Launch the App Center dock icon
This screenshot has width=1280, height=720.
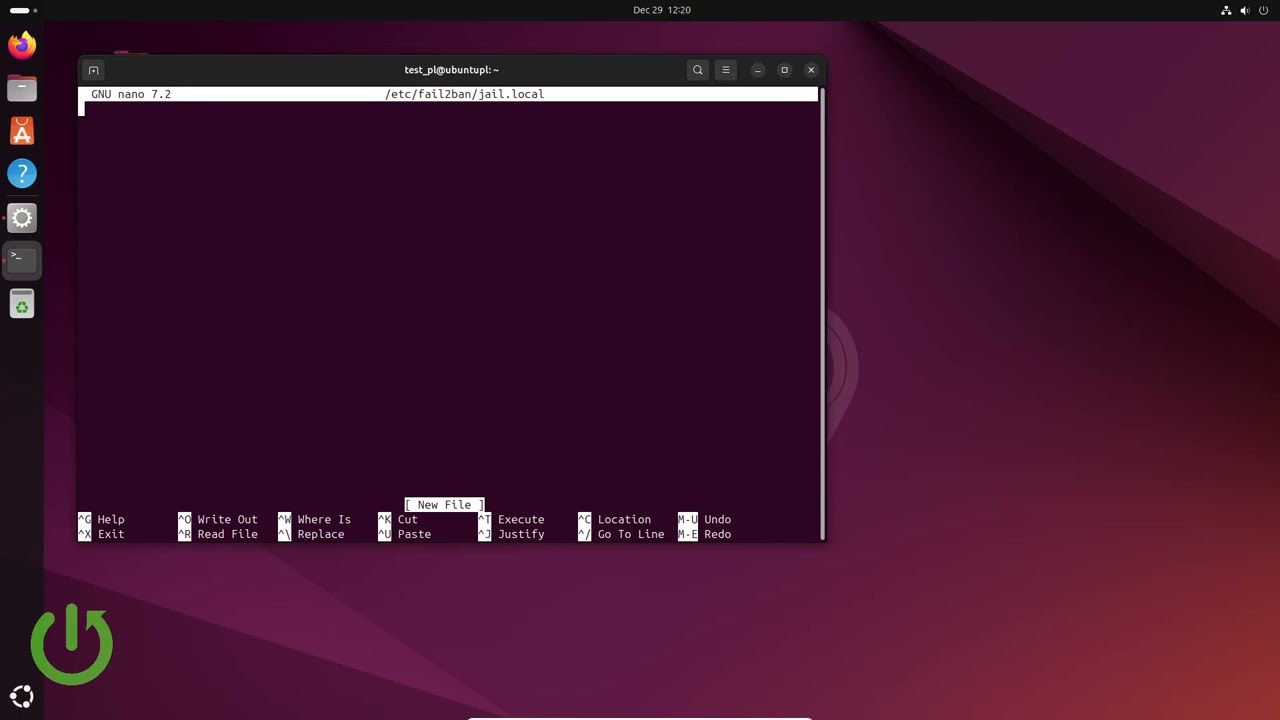click(22, 131)
